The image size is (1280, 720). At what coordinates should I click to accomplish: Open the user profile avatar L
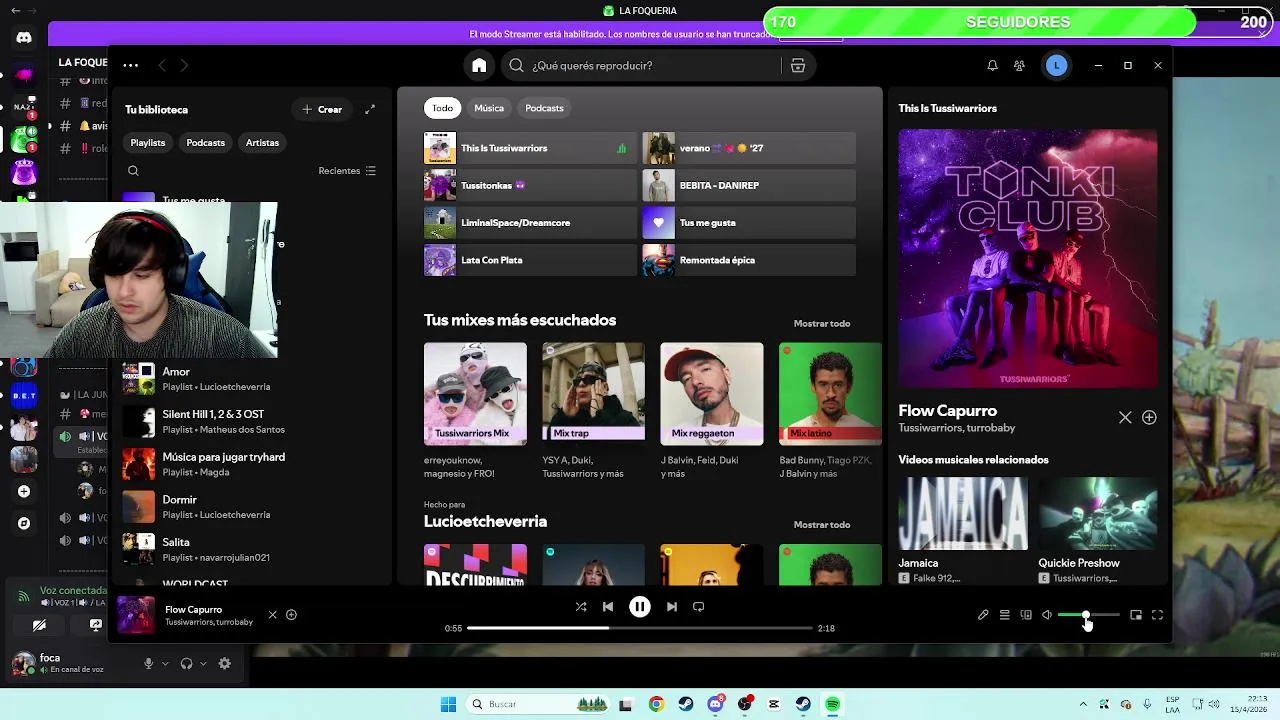click(x=1057, y=65)
